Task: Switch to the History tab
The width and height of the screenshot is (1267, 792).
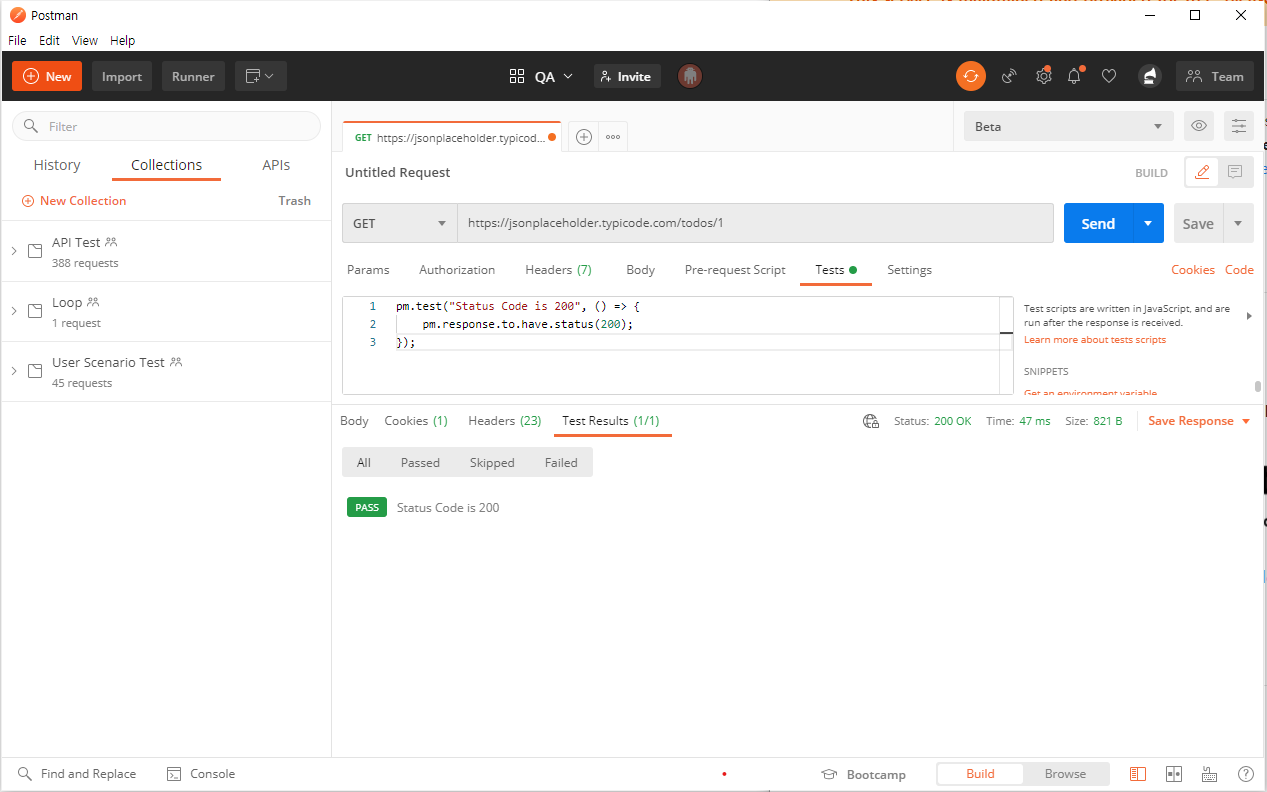Action: (x=57, y=165)
